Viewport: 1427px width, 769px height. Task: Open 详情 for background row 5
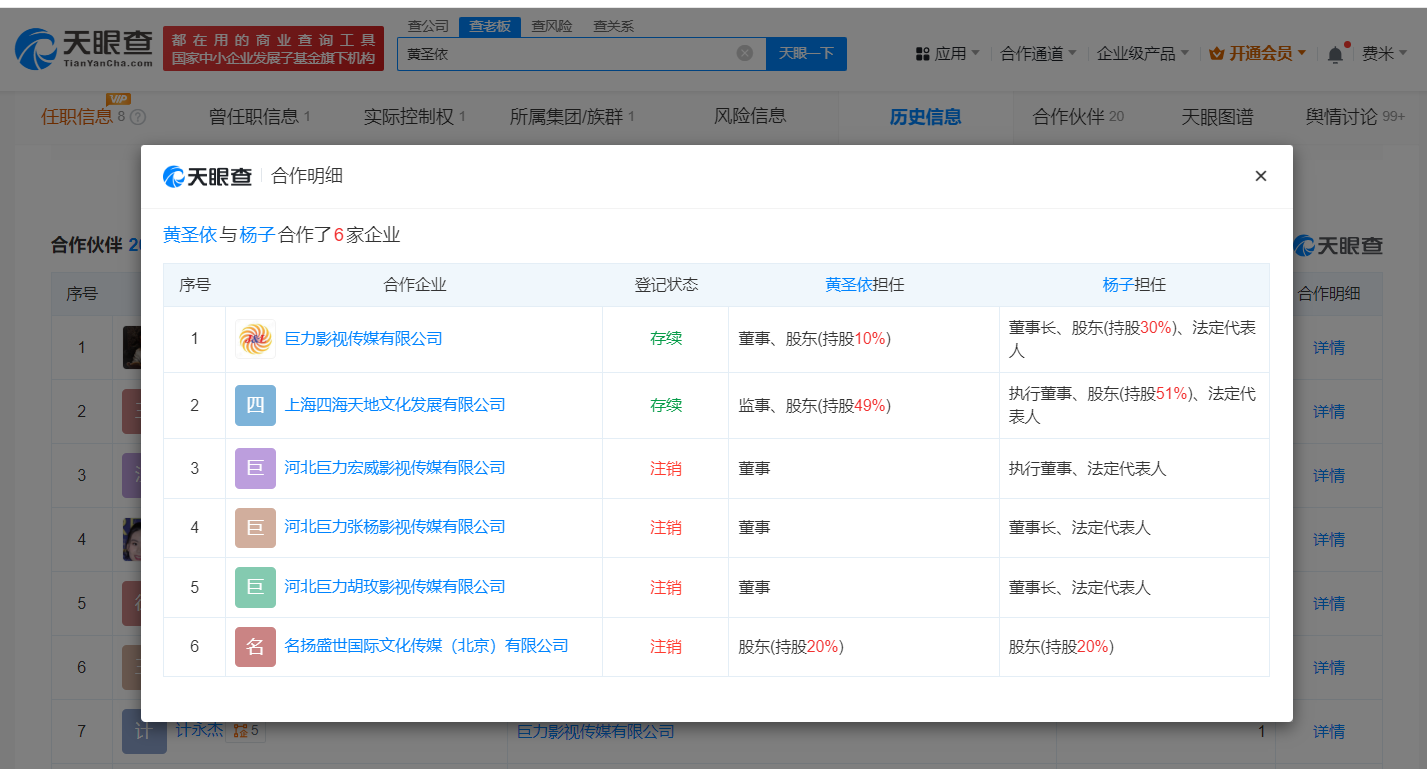(1329, 604)
